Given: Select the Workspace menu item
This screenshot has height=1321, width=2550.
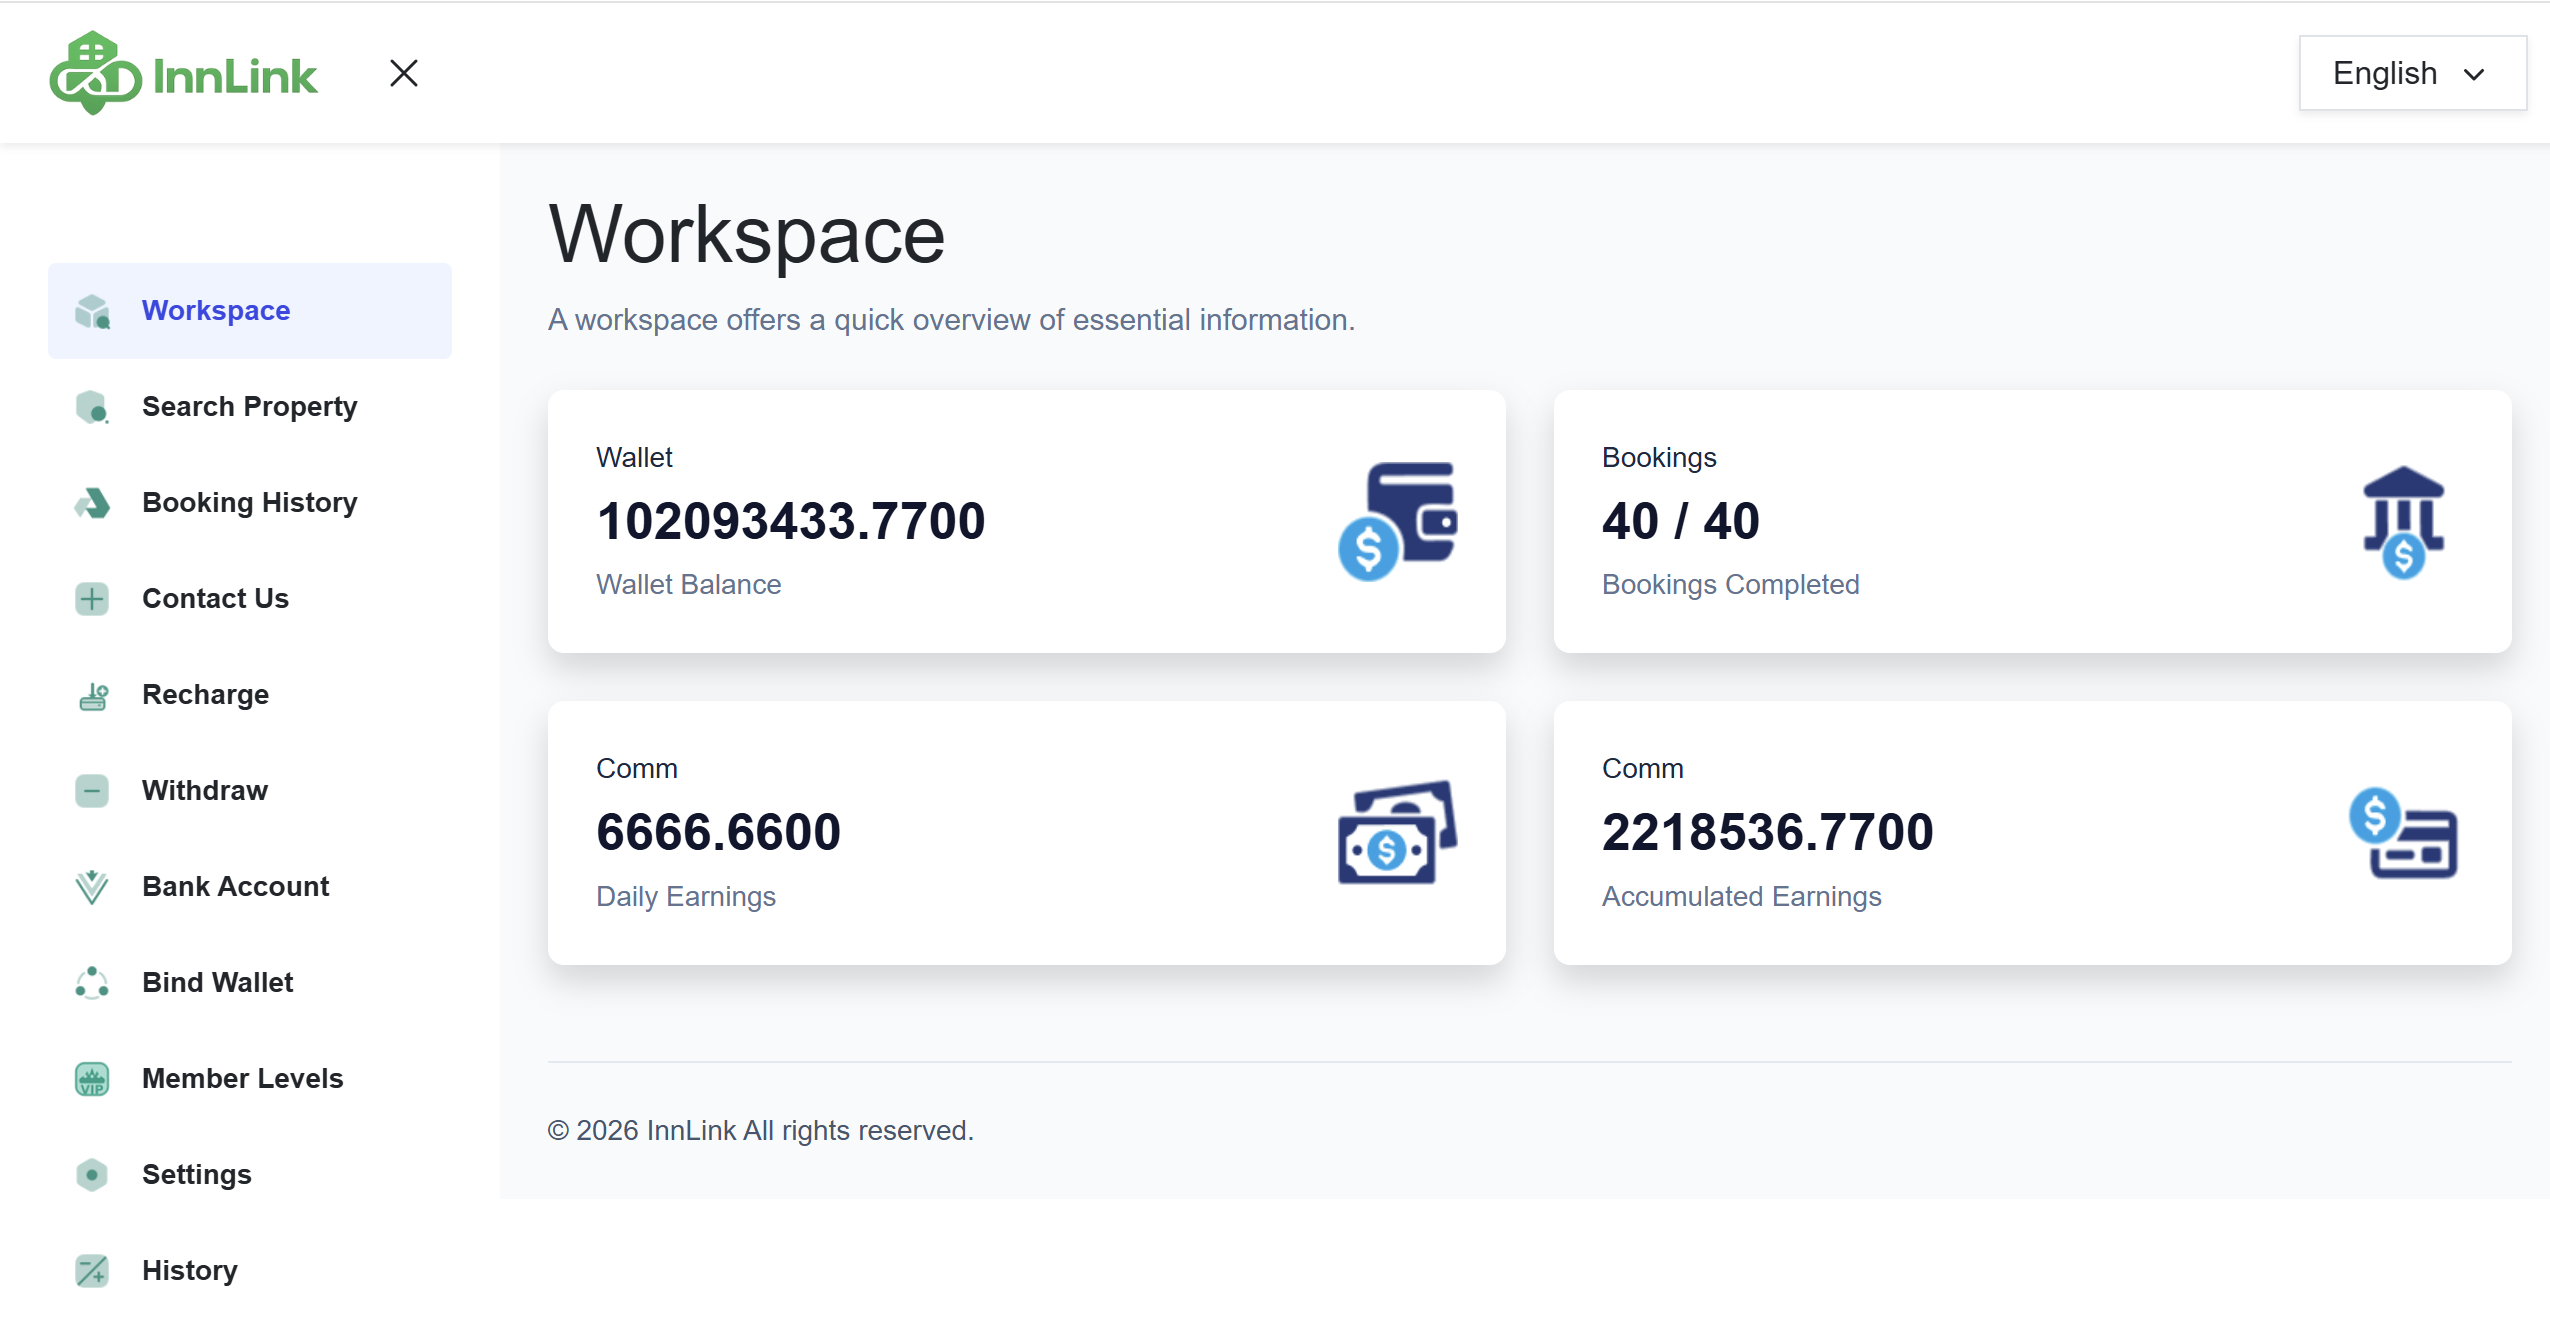Looking at the screenshot, I should [x=216, y=311].
